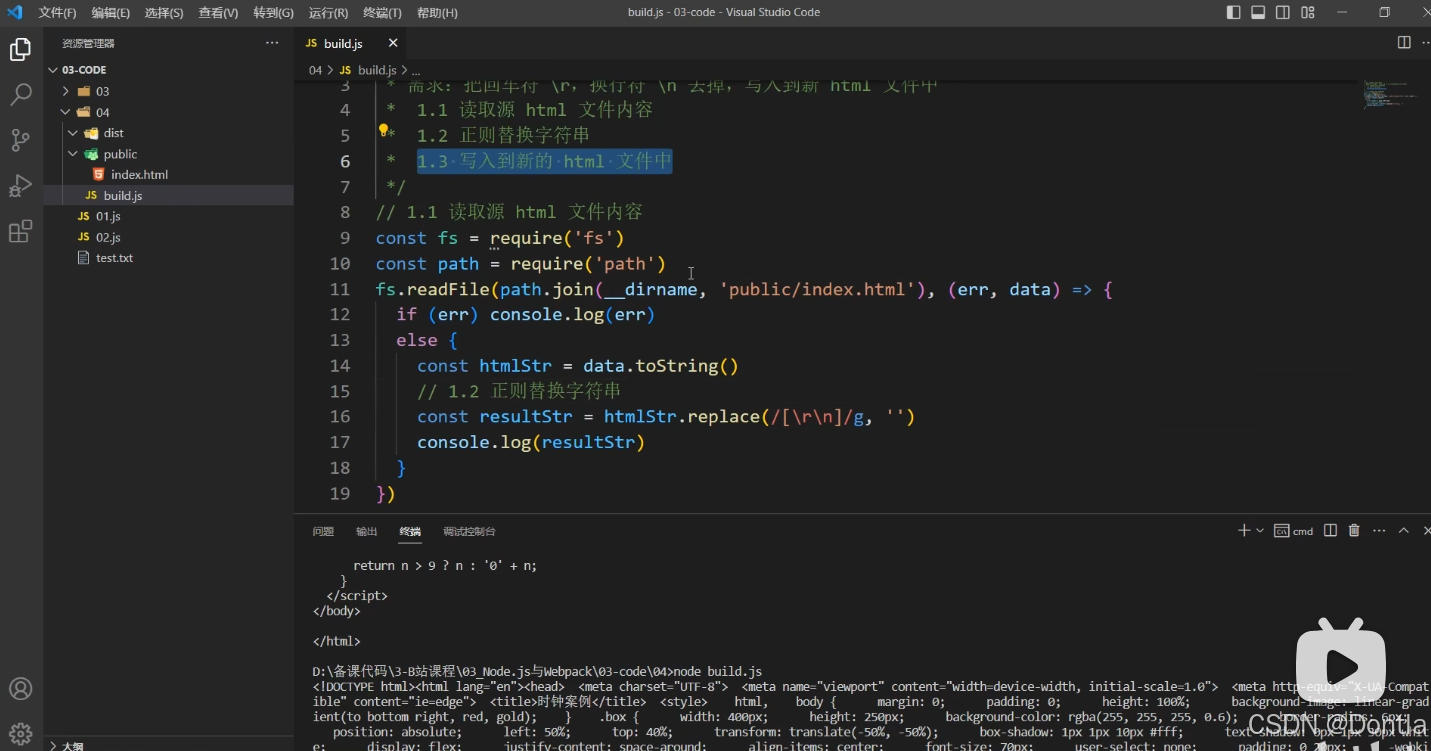Open the Explorer view in activity bar

(x=20, y=50)
